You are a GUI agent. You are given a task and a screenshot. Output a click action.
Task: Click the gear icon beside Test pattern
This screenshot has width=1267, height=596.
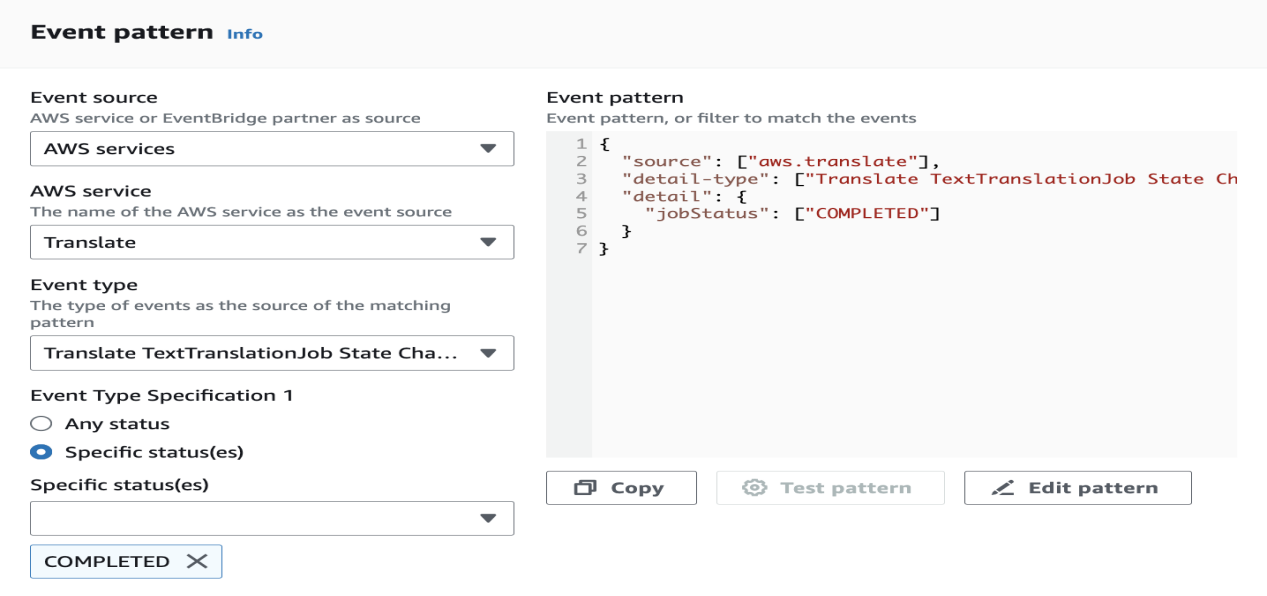754,488
